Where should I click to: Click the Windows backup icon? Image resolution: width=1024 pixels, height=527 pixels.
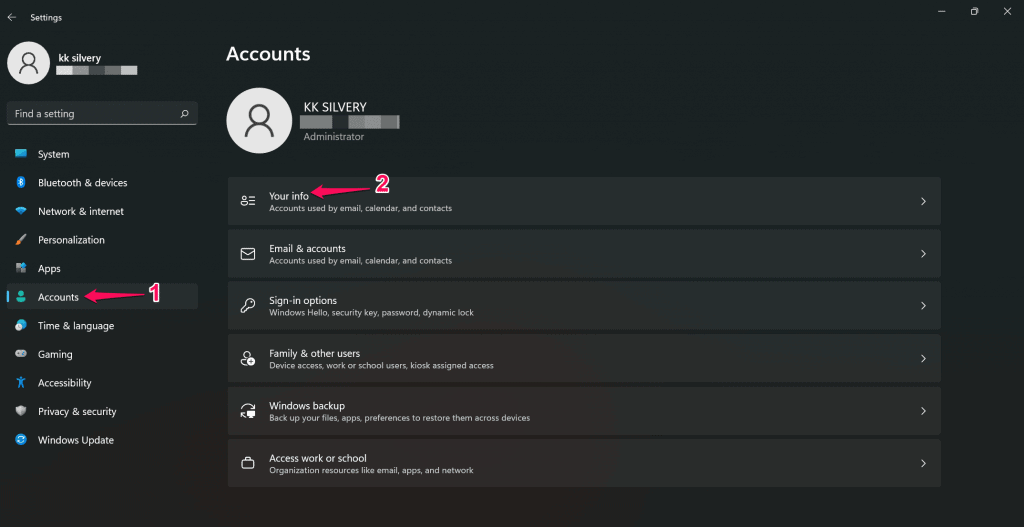tap(248, 411)
